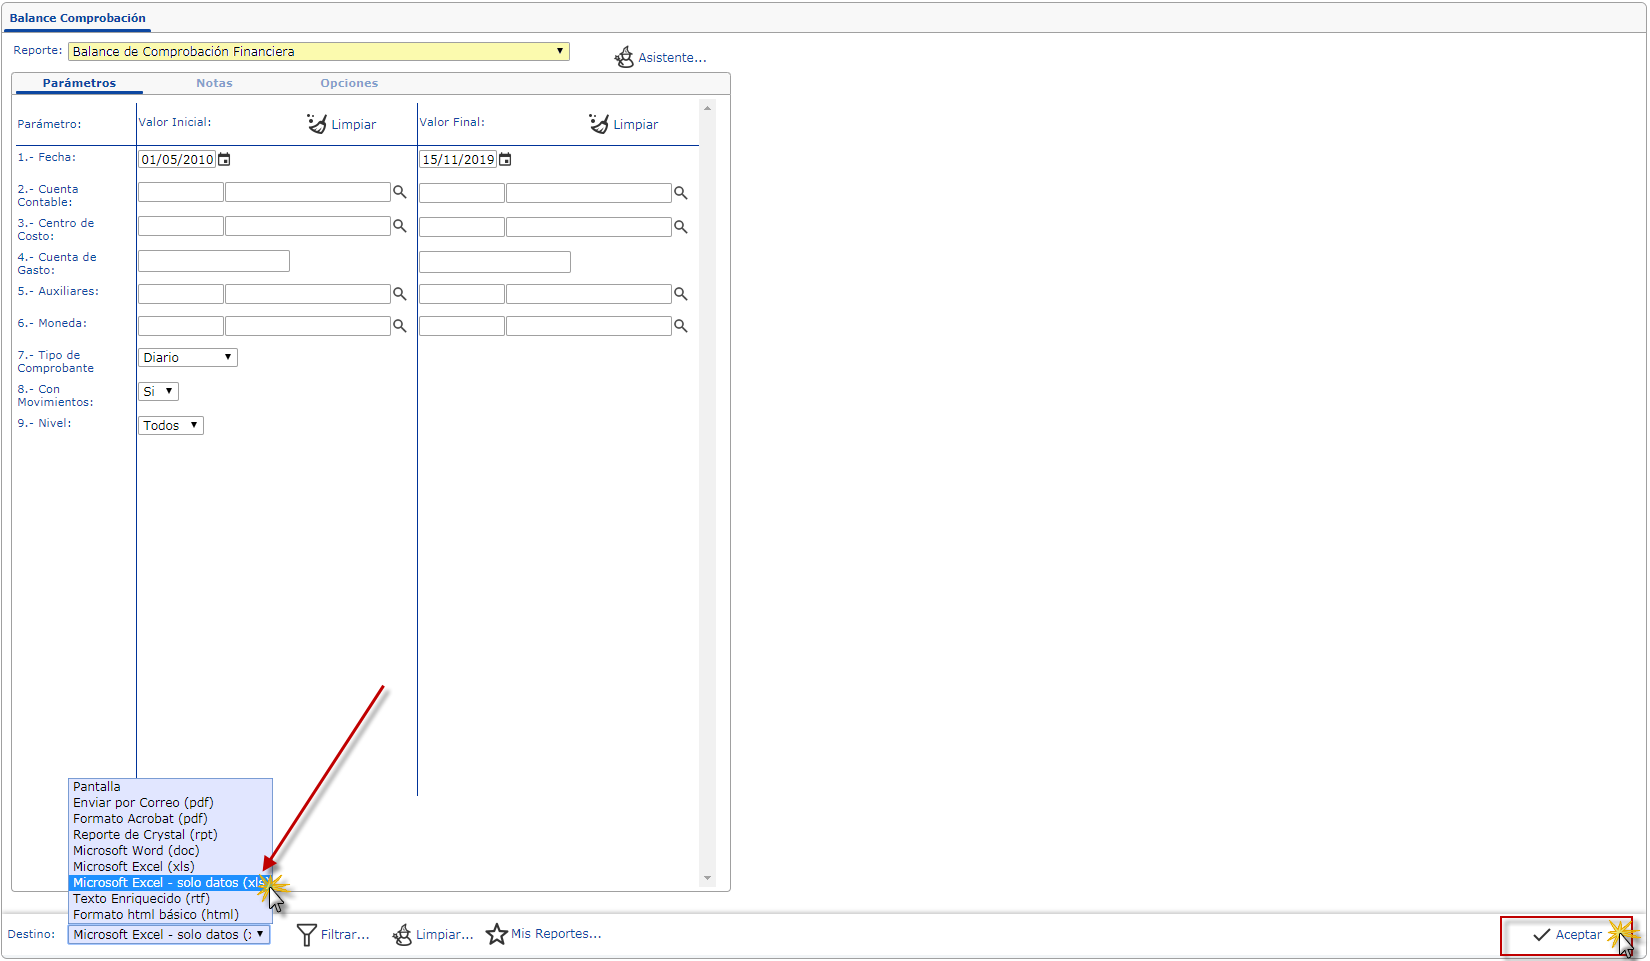Viewport: 1650px width, 961px height.
Task: Expand Con Movimientos Si dropdown
Action: point(158,391)
